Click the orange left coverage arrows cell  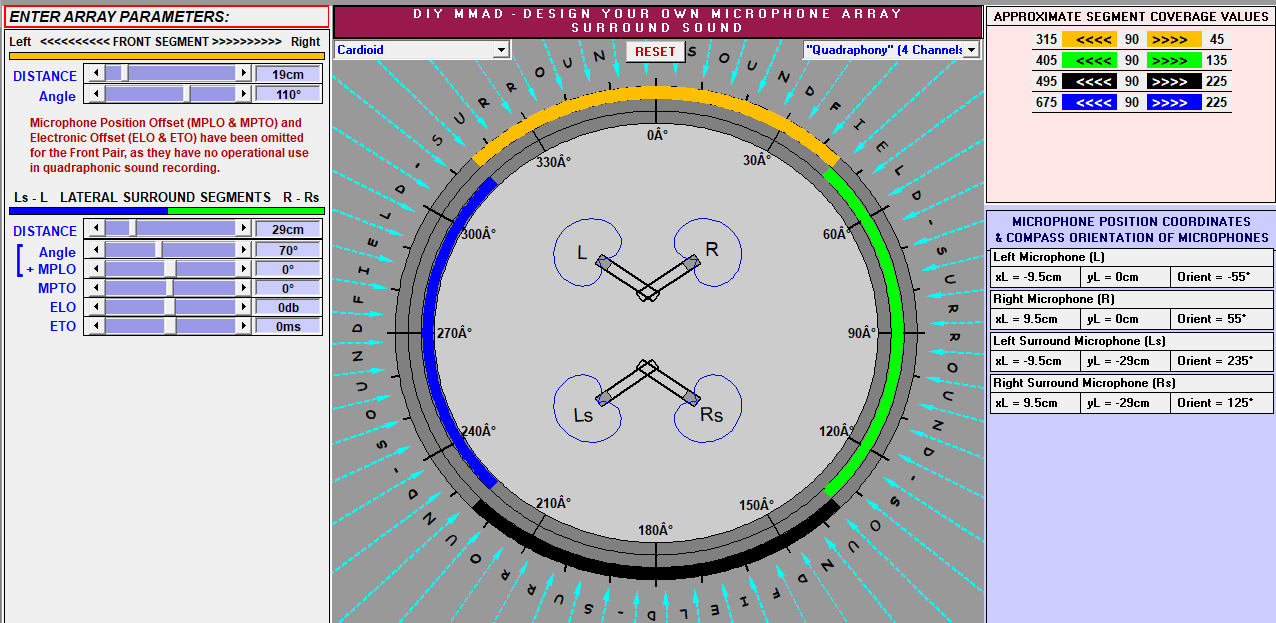click(1089, 39)
